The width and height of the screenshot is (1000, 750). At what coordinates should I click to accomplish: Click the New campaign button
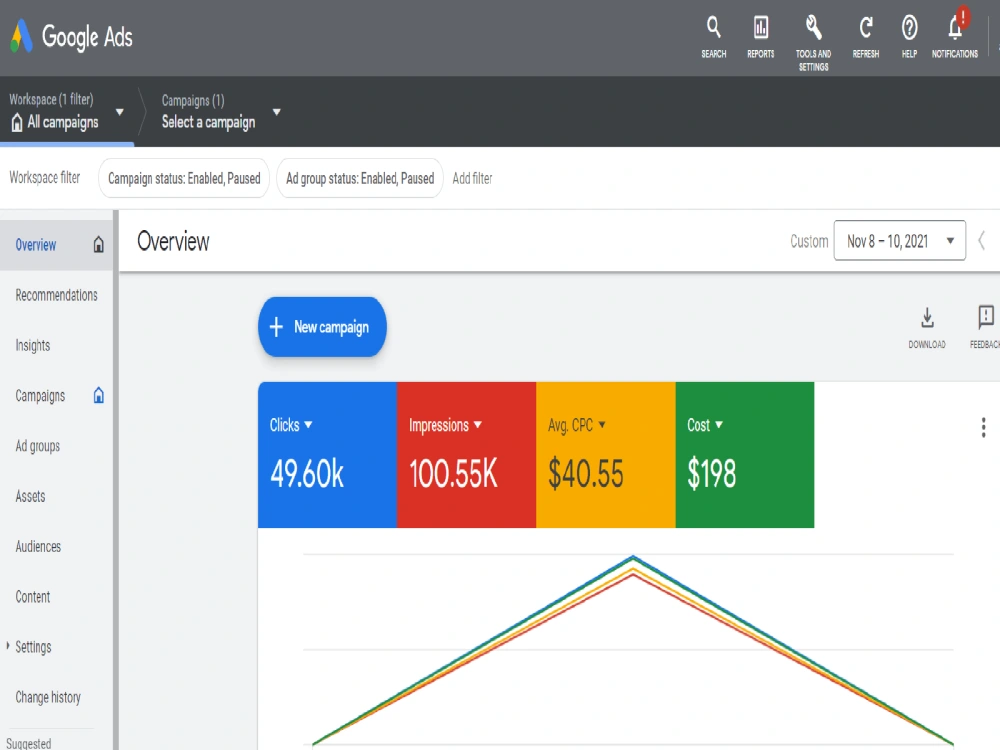322,327
